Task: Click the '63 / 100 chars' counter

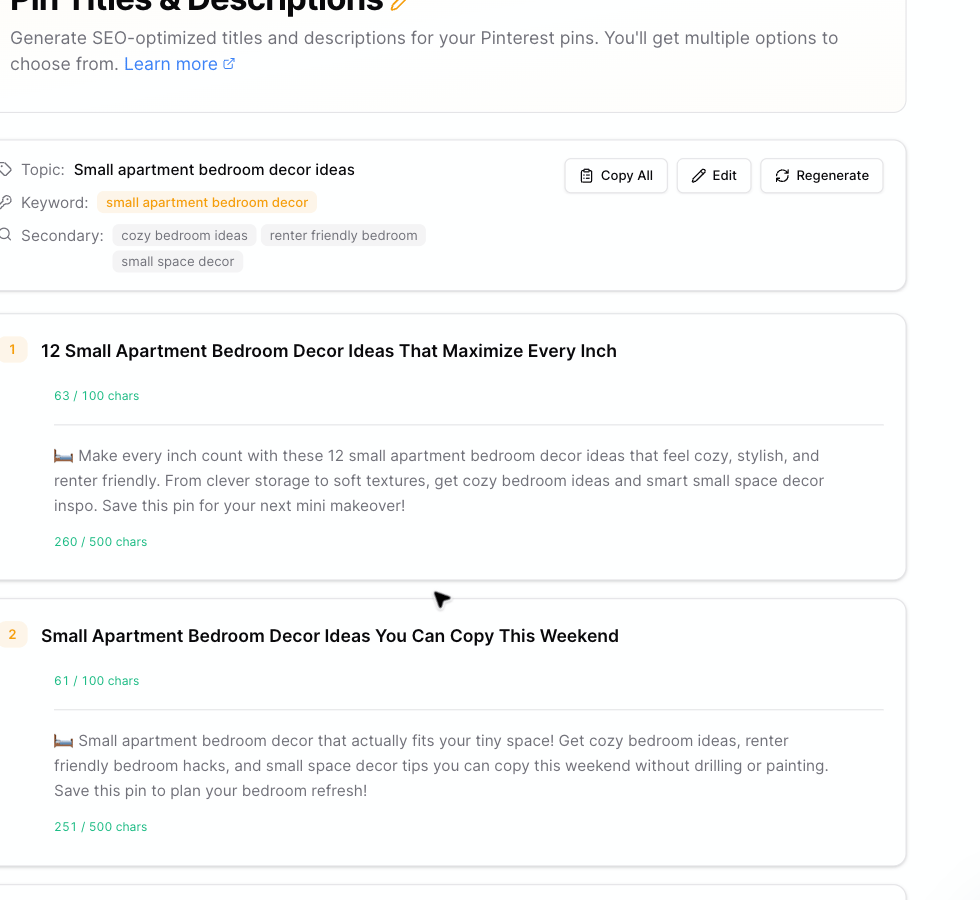Action: [96, 396]
